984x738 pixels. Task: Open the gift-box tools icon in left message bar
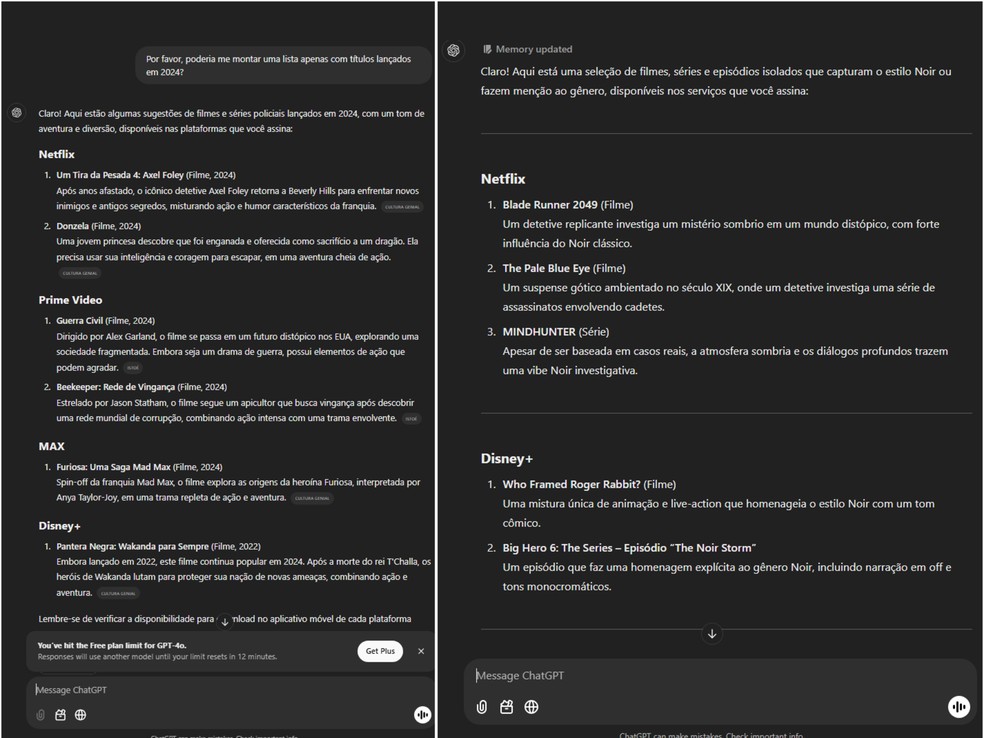60,715
